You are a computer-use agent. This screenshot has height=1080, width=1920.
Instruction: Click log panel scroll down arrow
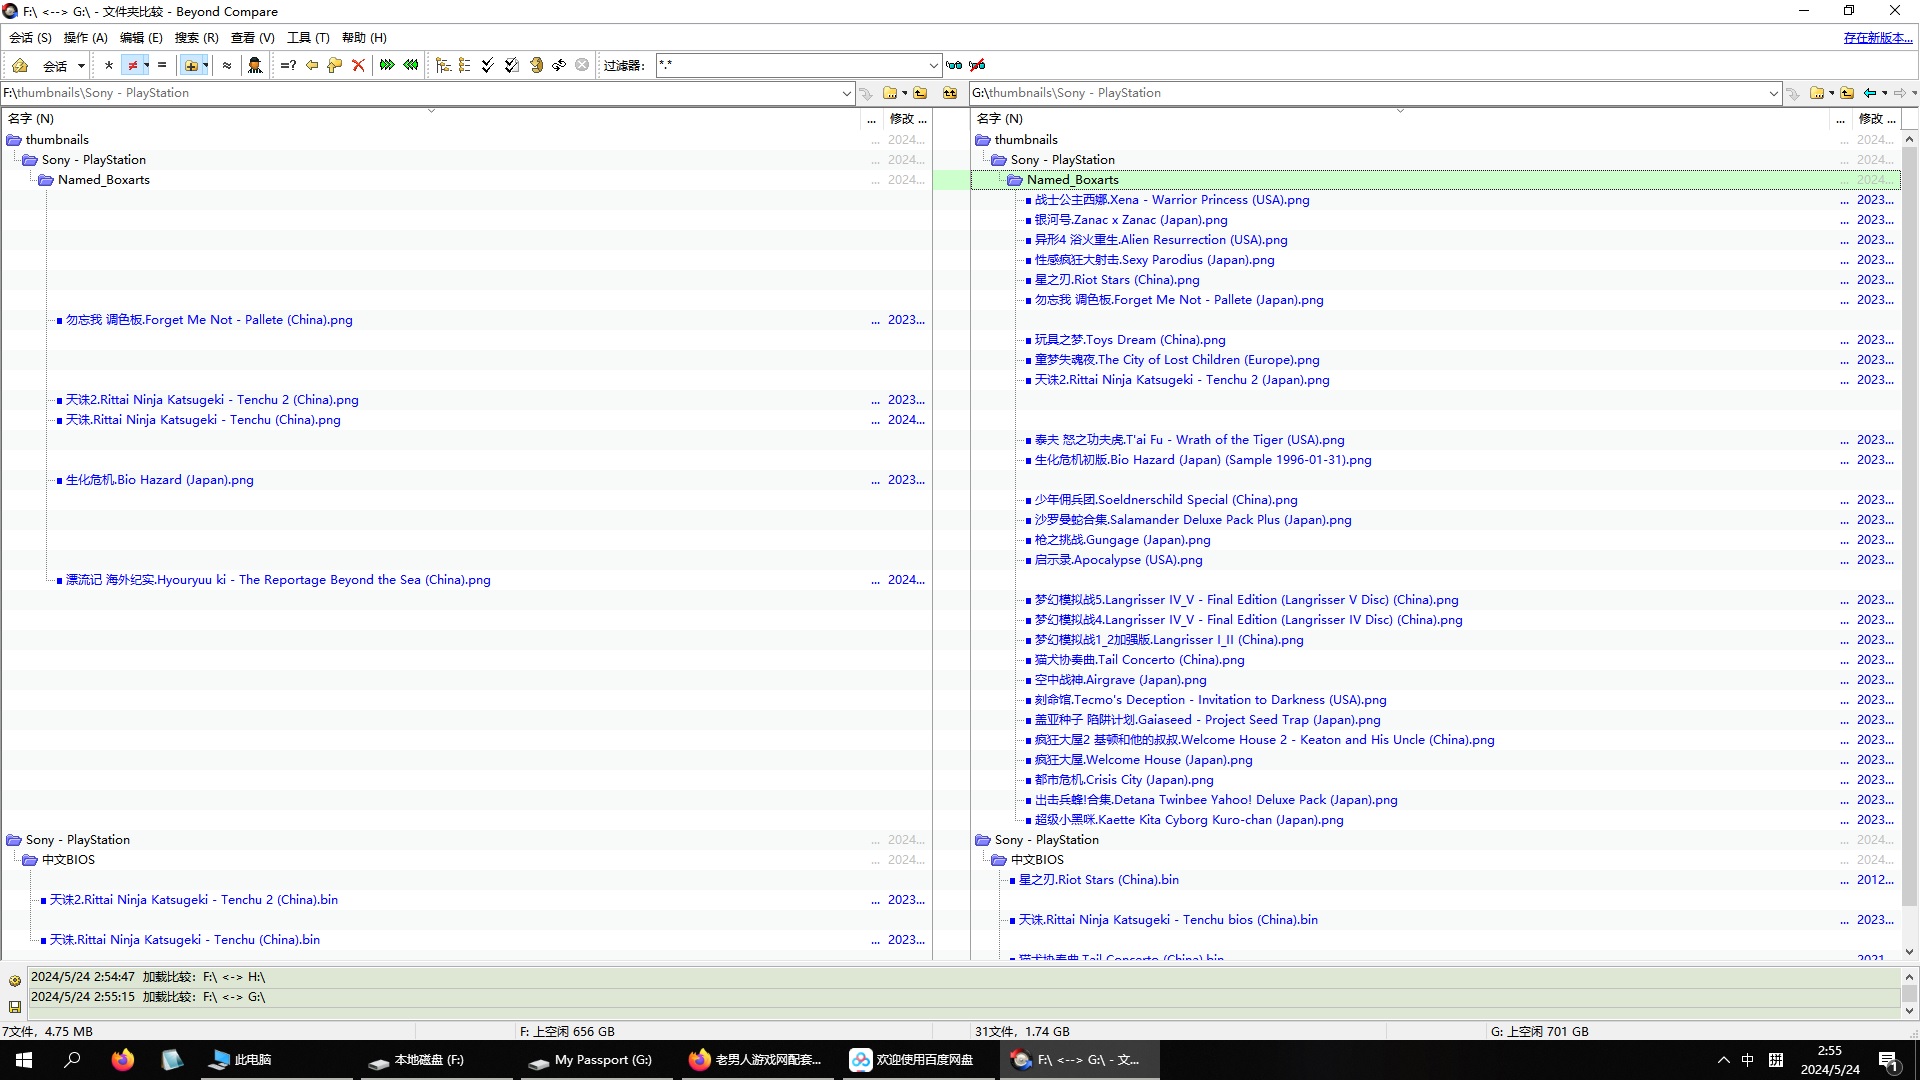click(1909, 1010)
